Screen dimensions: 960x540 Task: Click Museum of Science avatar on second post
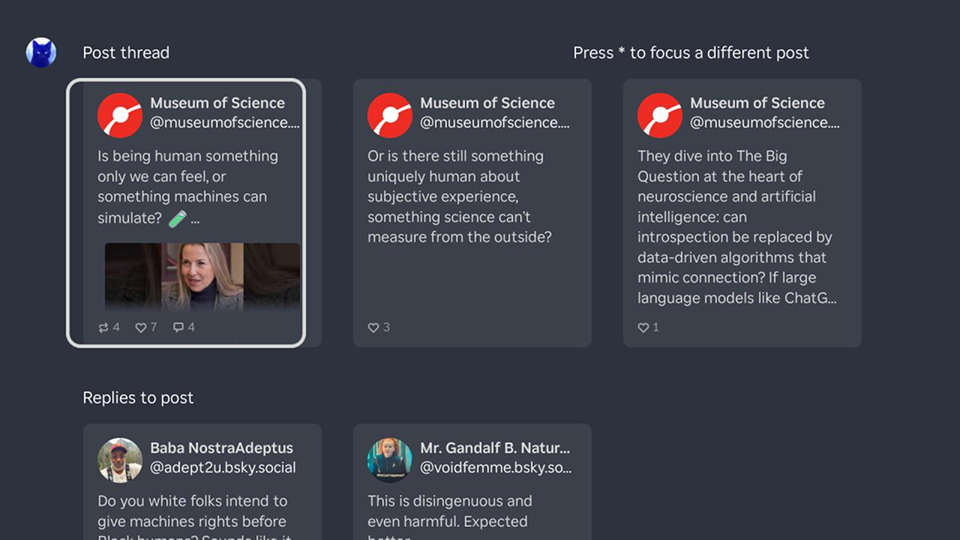tap(390, 115)
